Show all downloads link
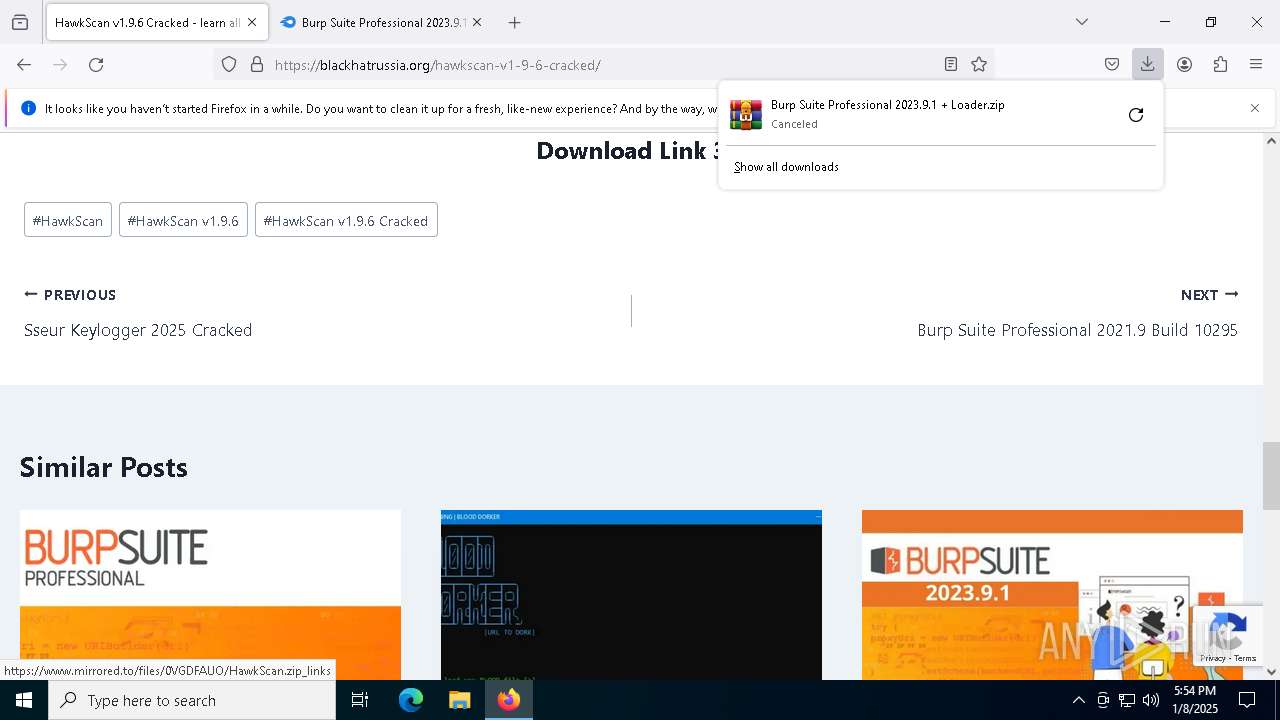The image size is (1280, 720). click(786, 167)
